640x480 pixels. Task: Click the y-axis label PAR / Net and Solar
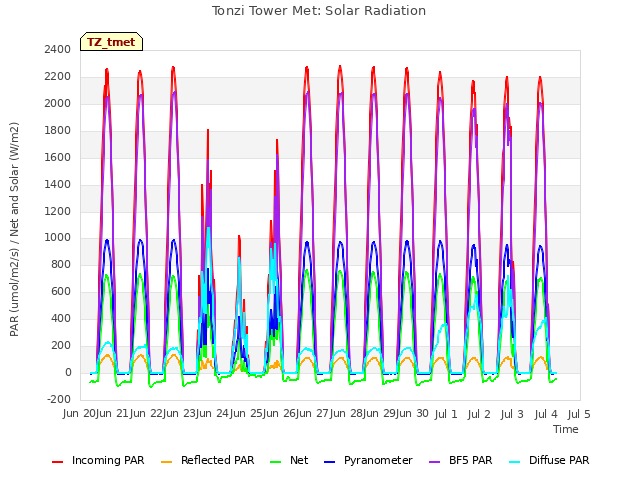click(14, 229)
